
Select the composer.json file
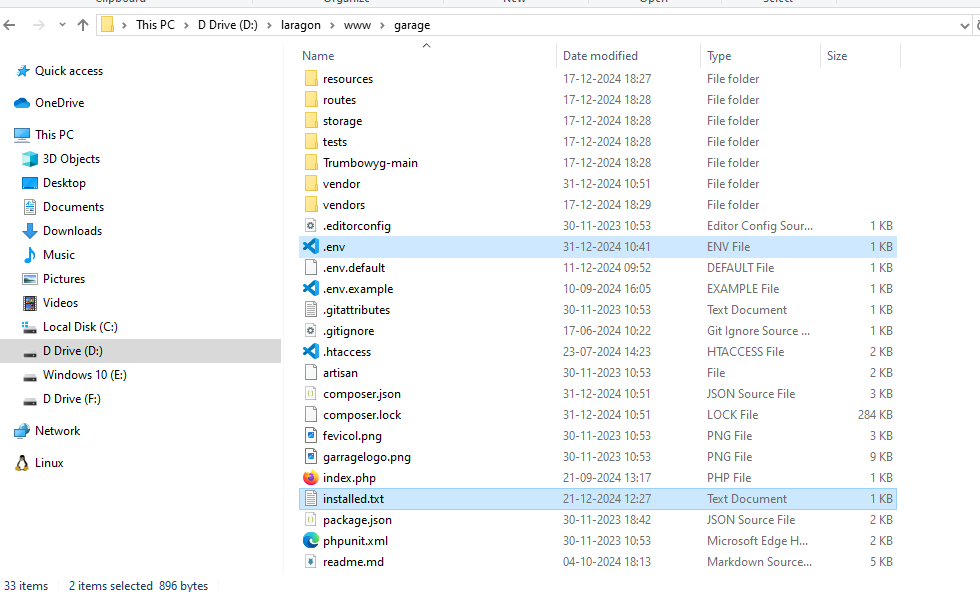(x=361, y=394)
